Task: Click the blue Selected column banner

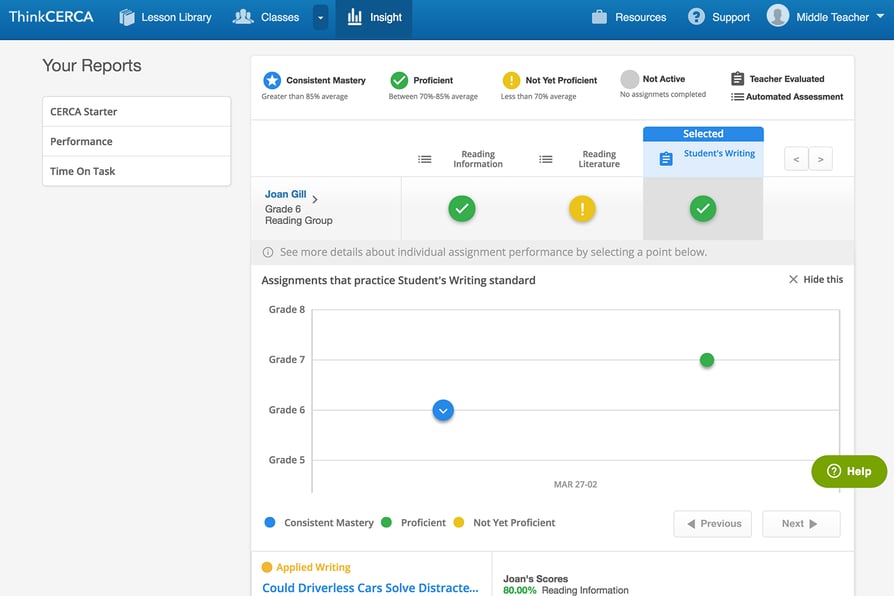Action: tap(703, 134)
